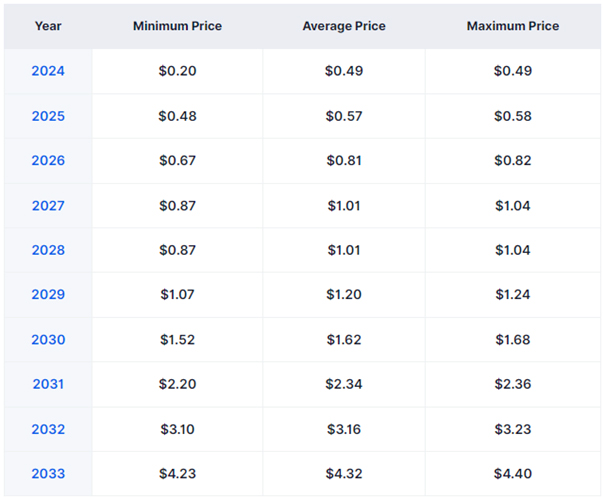Select the 2026 year link

pos(48,161)
